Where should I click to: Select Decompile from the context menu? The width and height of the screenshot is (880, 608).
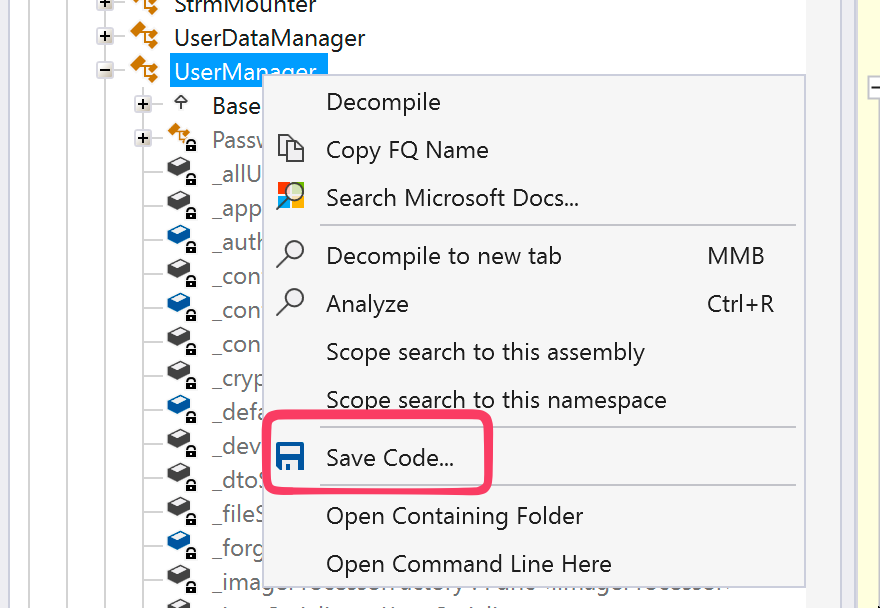tap(382, 101)
